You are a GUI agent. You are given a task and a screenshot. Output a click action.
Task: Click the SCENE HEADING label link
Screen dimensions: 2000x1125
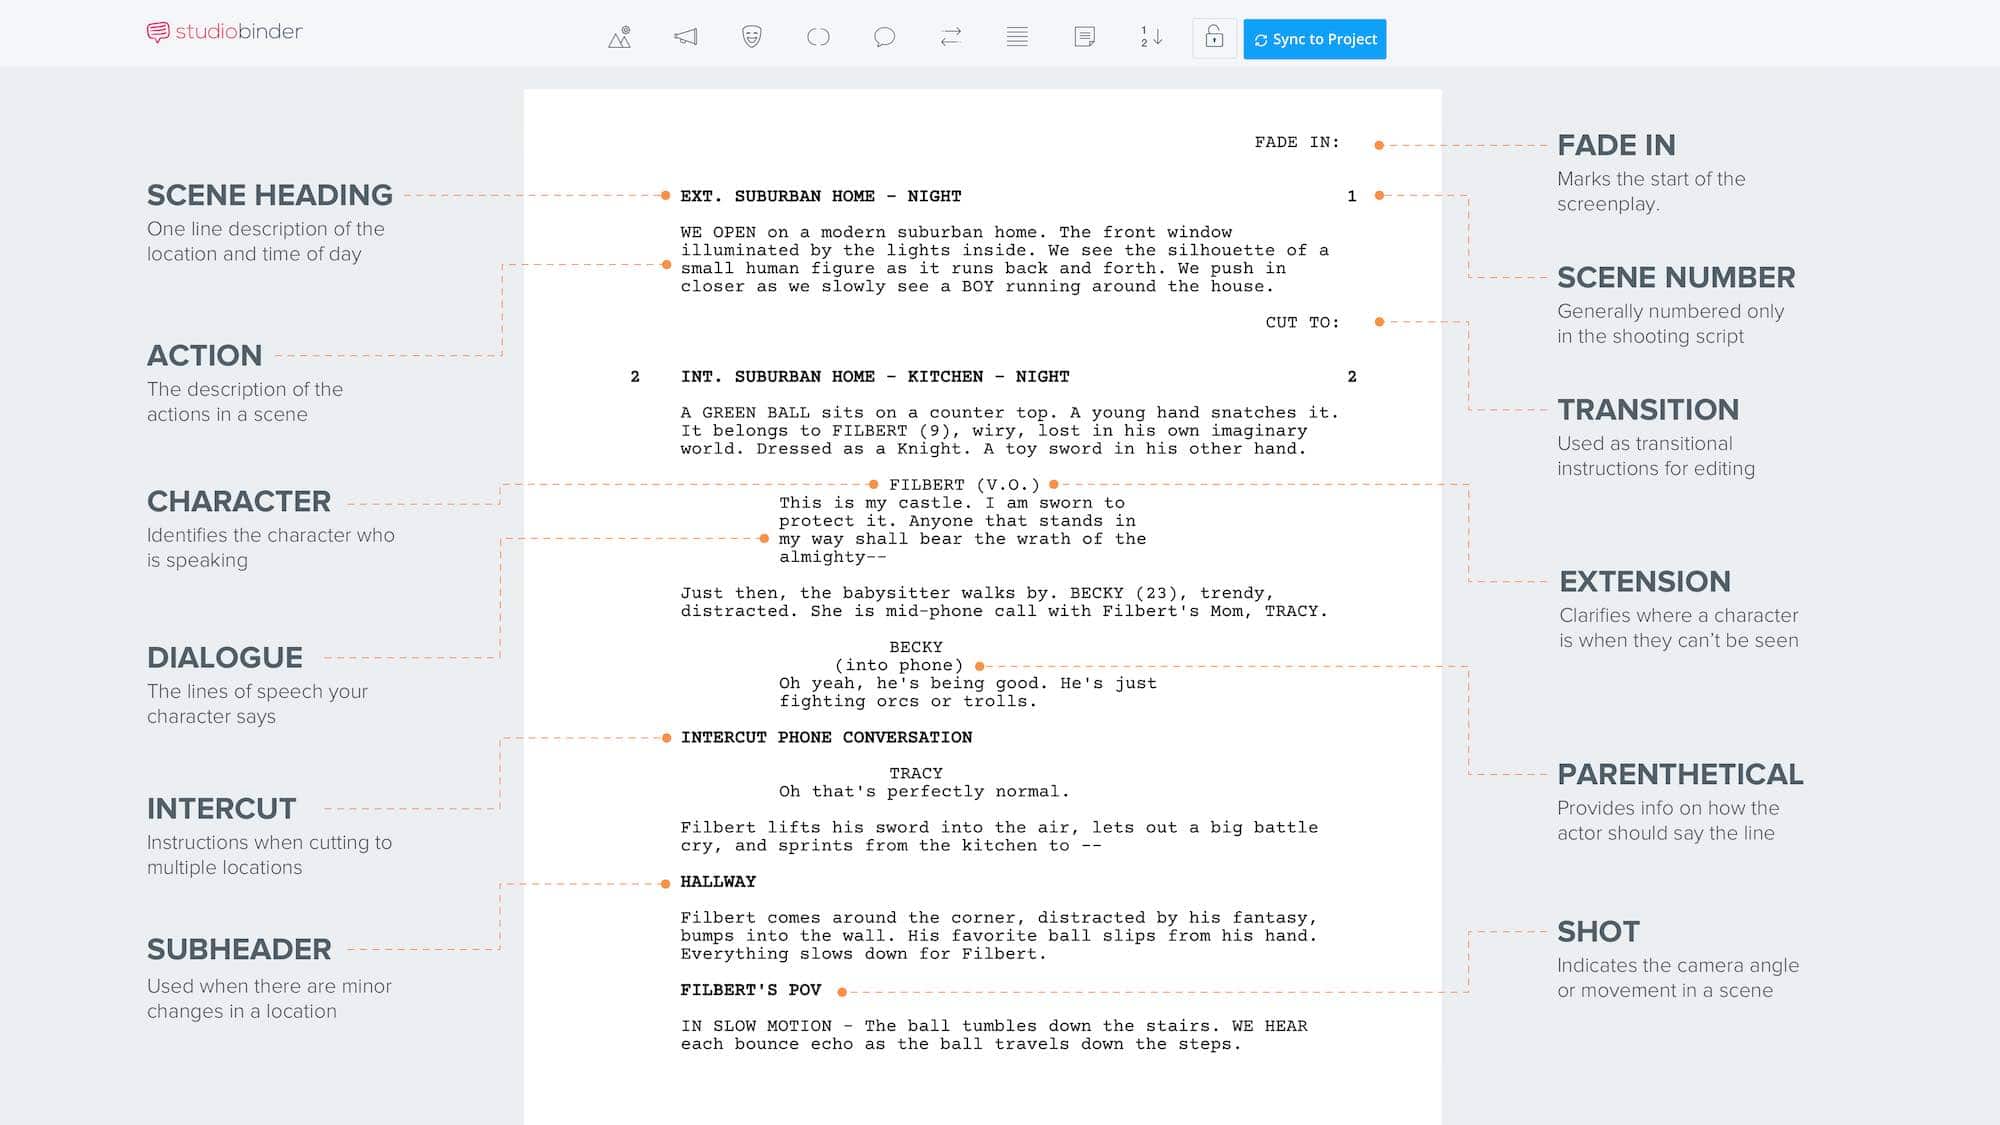269,196
